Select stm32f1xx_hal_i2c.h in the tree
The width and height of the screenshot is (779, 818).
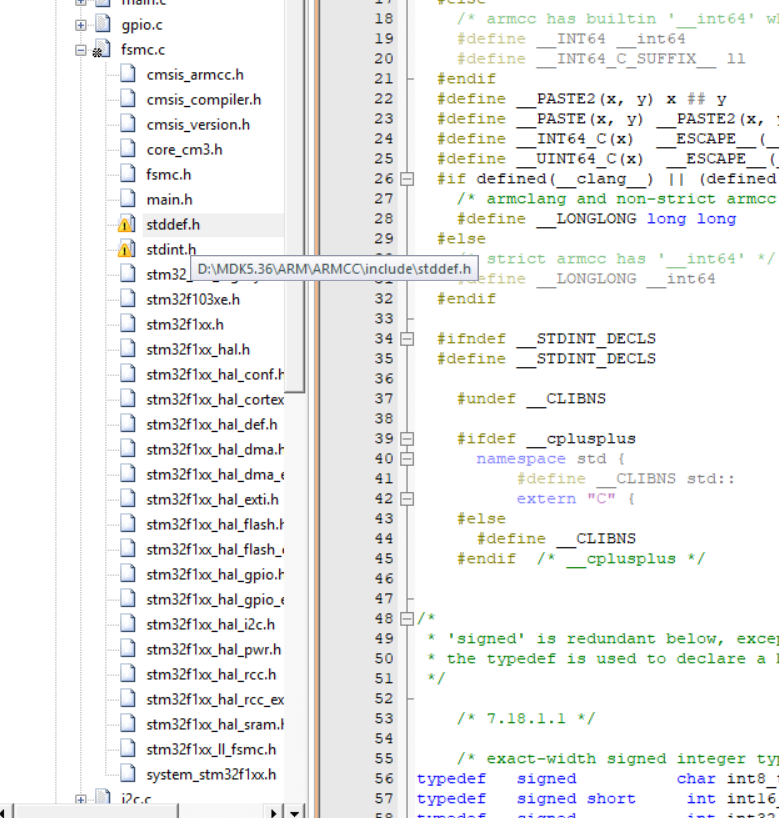pyautogui.click(x=210, y=624)
